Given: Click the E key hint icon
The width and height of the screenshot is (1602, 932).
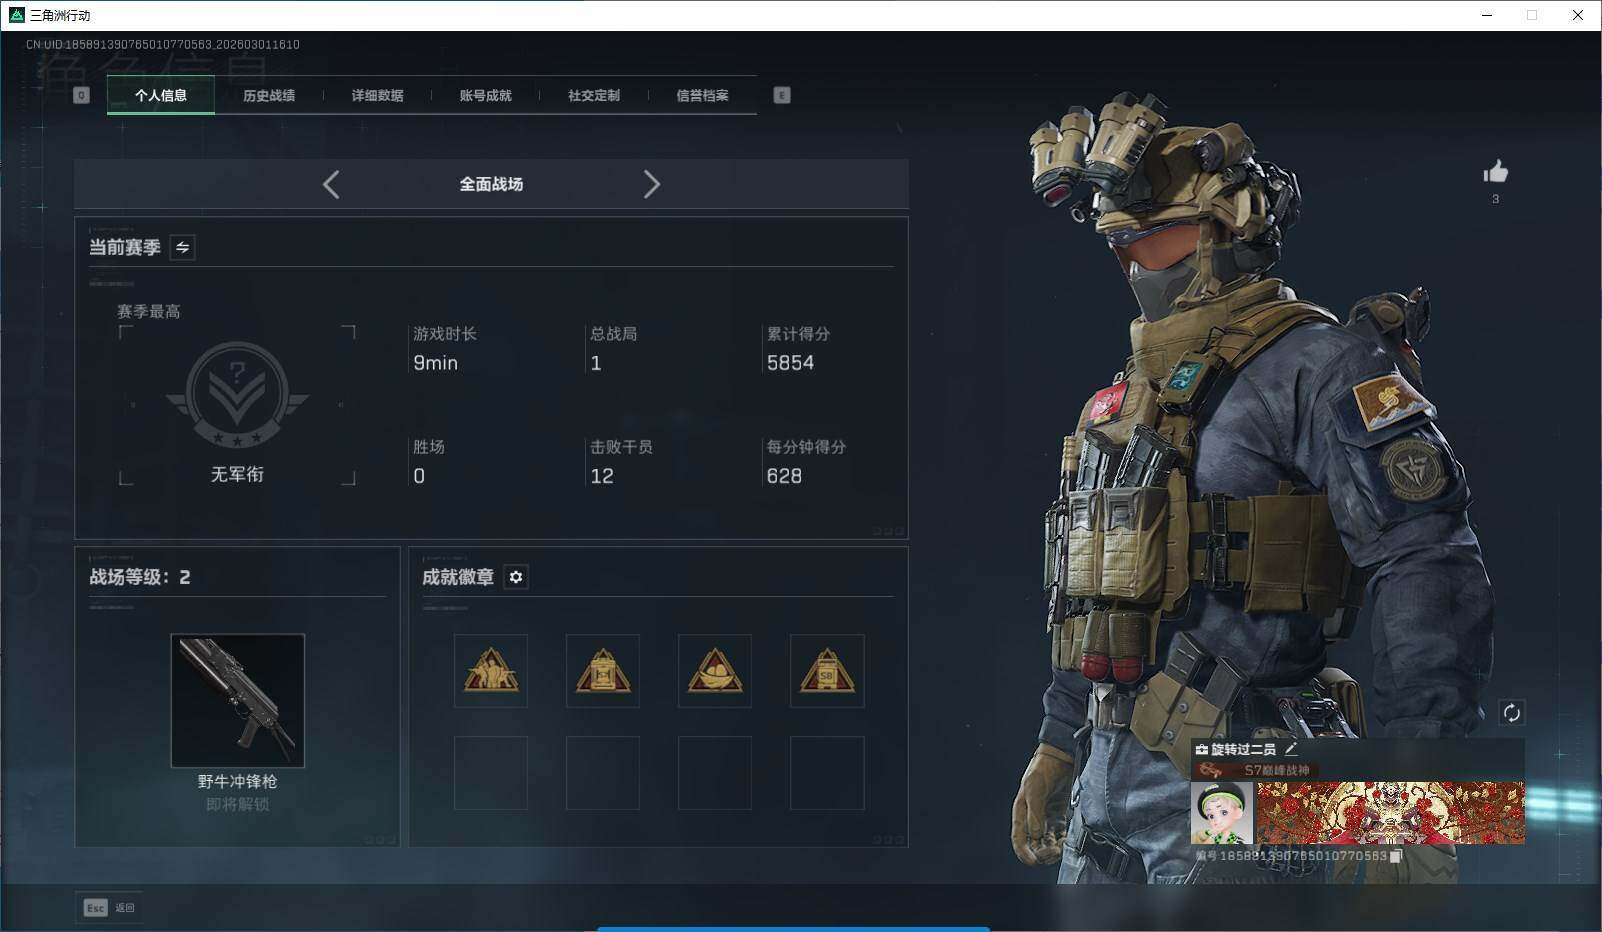Looking at the screenshot, I should [782, 95].
